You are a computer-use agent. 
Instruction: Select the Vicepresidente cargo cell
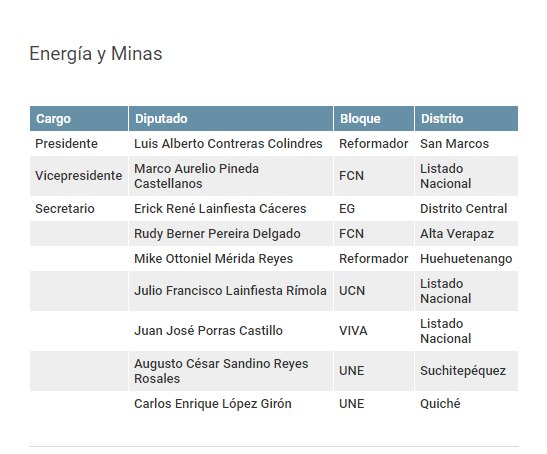pyautogui.click(x=79, y=176)
